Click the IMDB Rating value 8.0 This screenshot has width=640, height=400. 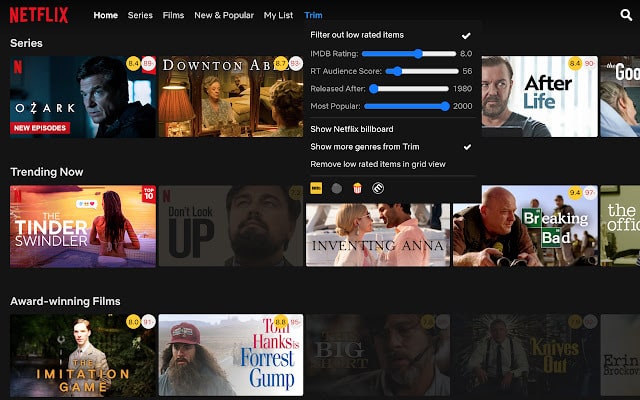[x=466, y=53]
